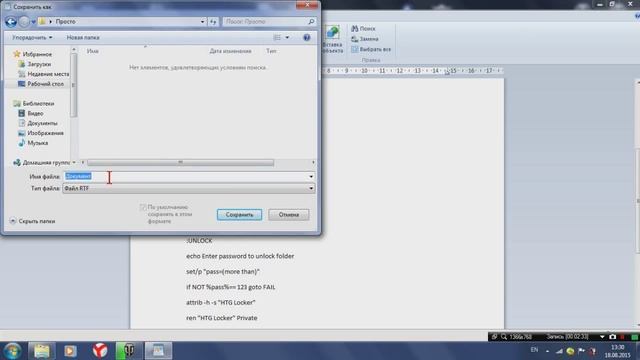
Task: Stop recording with the red recorder button
Action: pyautogui.click(x=622, y=337)
